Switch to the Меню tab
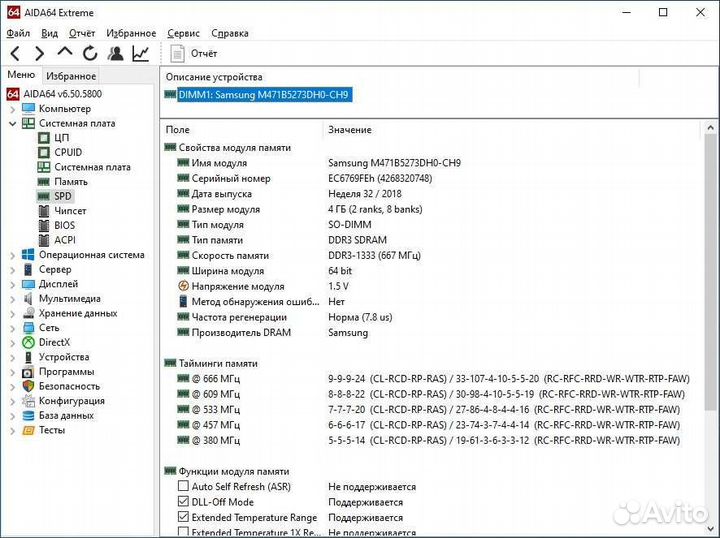 tap(21, 75)
